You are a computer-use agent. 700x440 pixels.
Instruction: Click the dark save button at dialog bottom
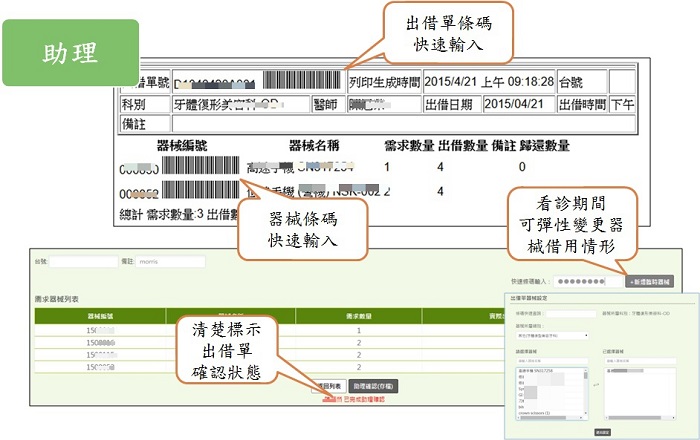click(x=602, y=432)
